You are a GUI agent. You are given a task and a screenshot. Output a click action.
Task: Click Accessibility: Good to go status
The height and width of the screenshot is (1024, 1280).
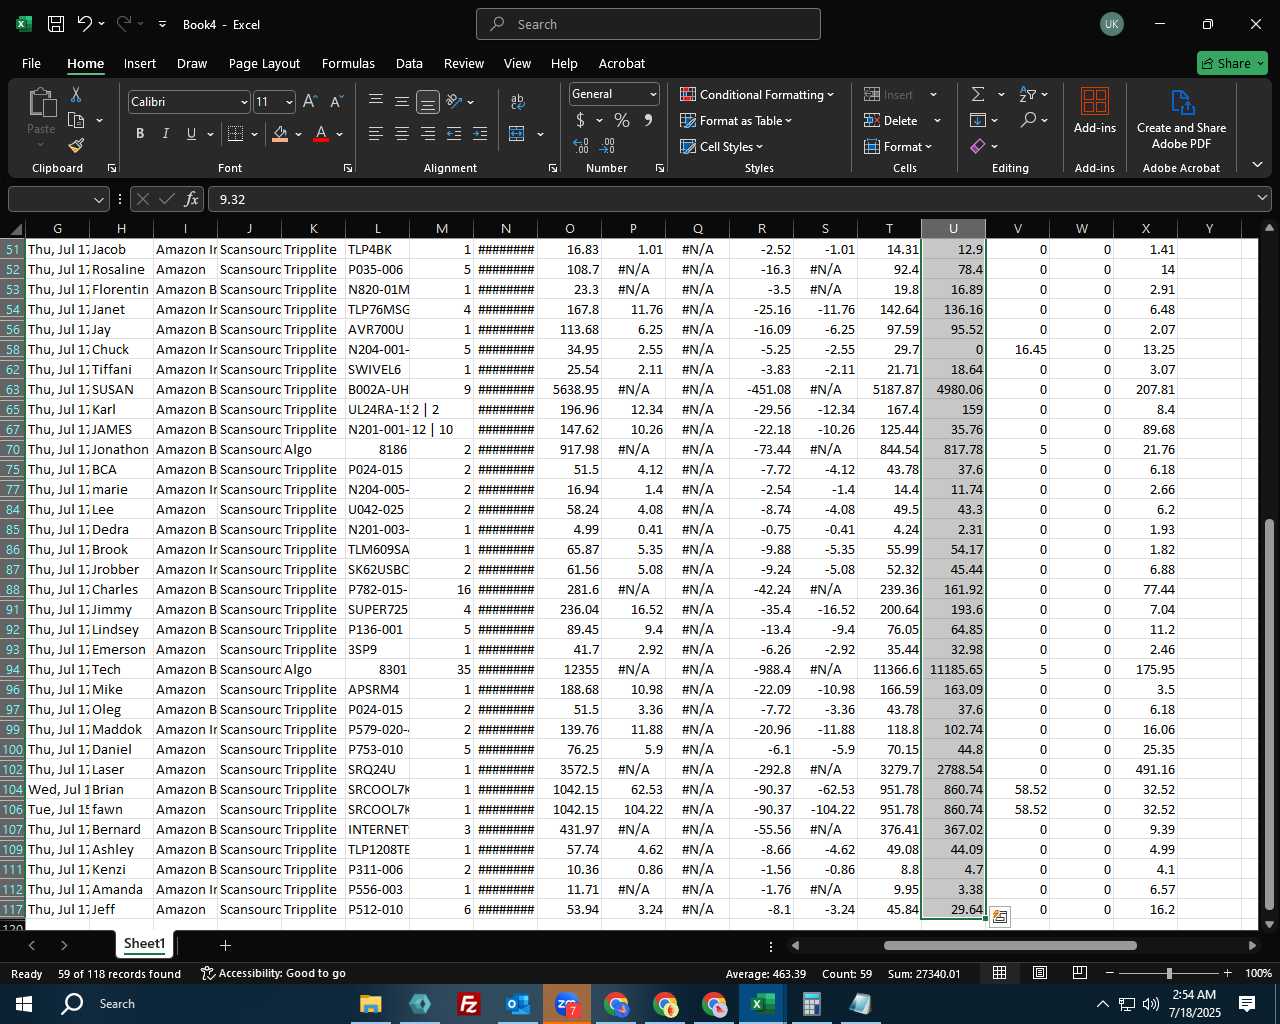click(x=273, y=973)
